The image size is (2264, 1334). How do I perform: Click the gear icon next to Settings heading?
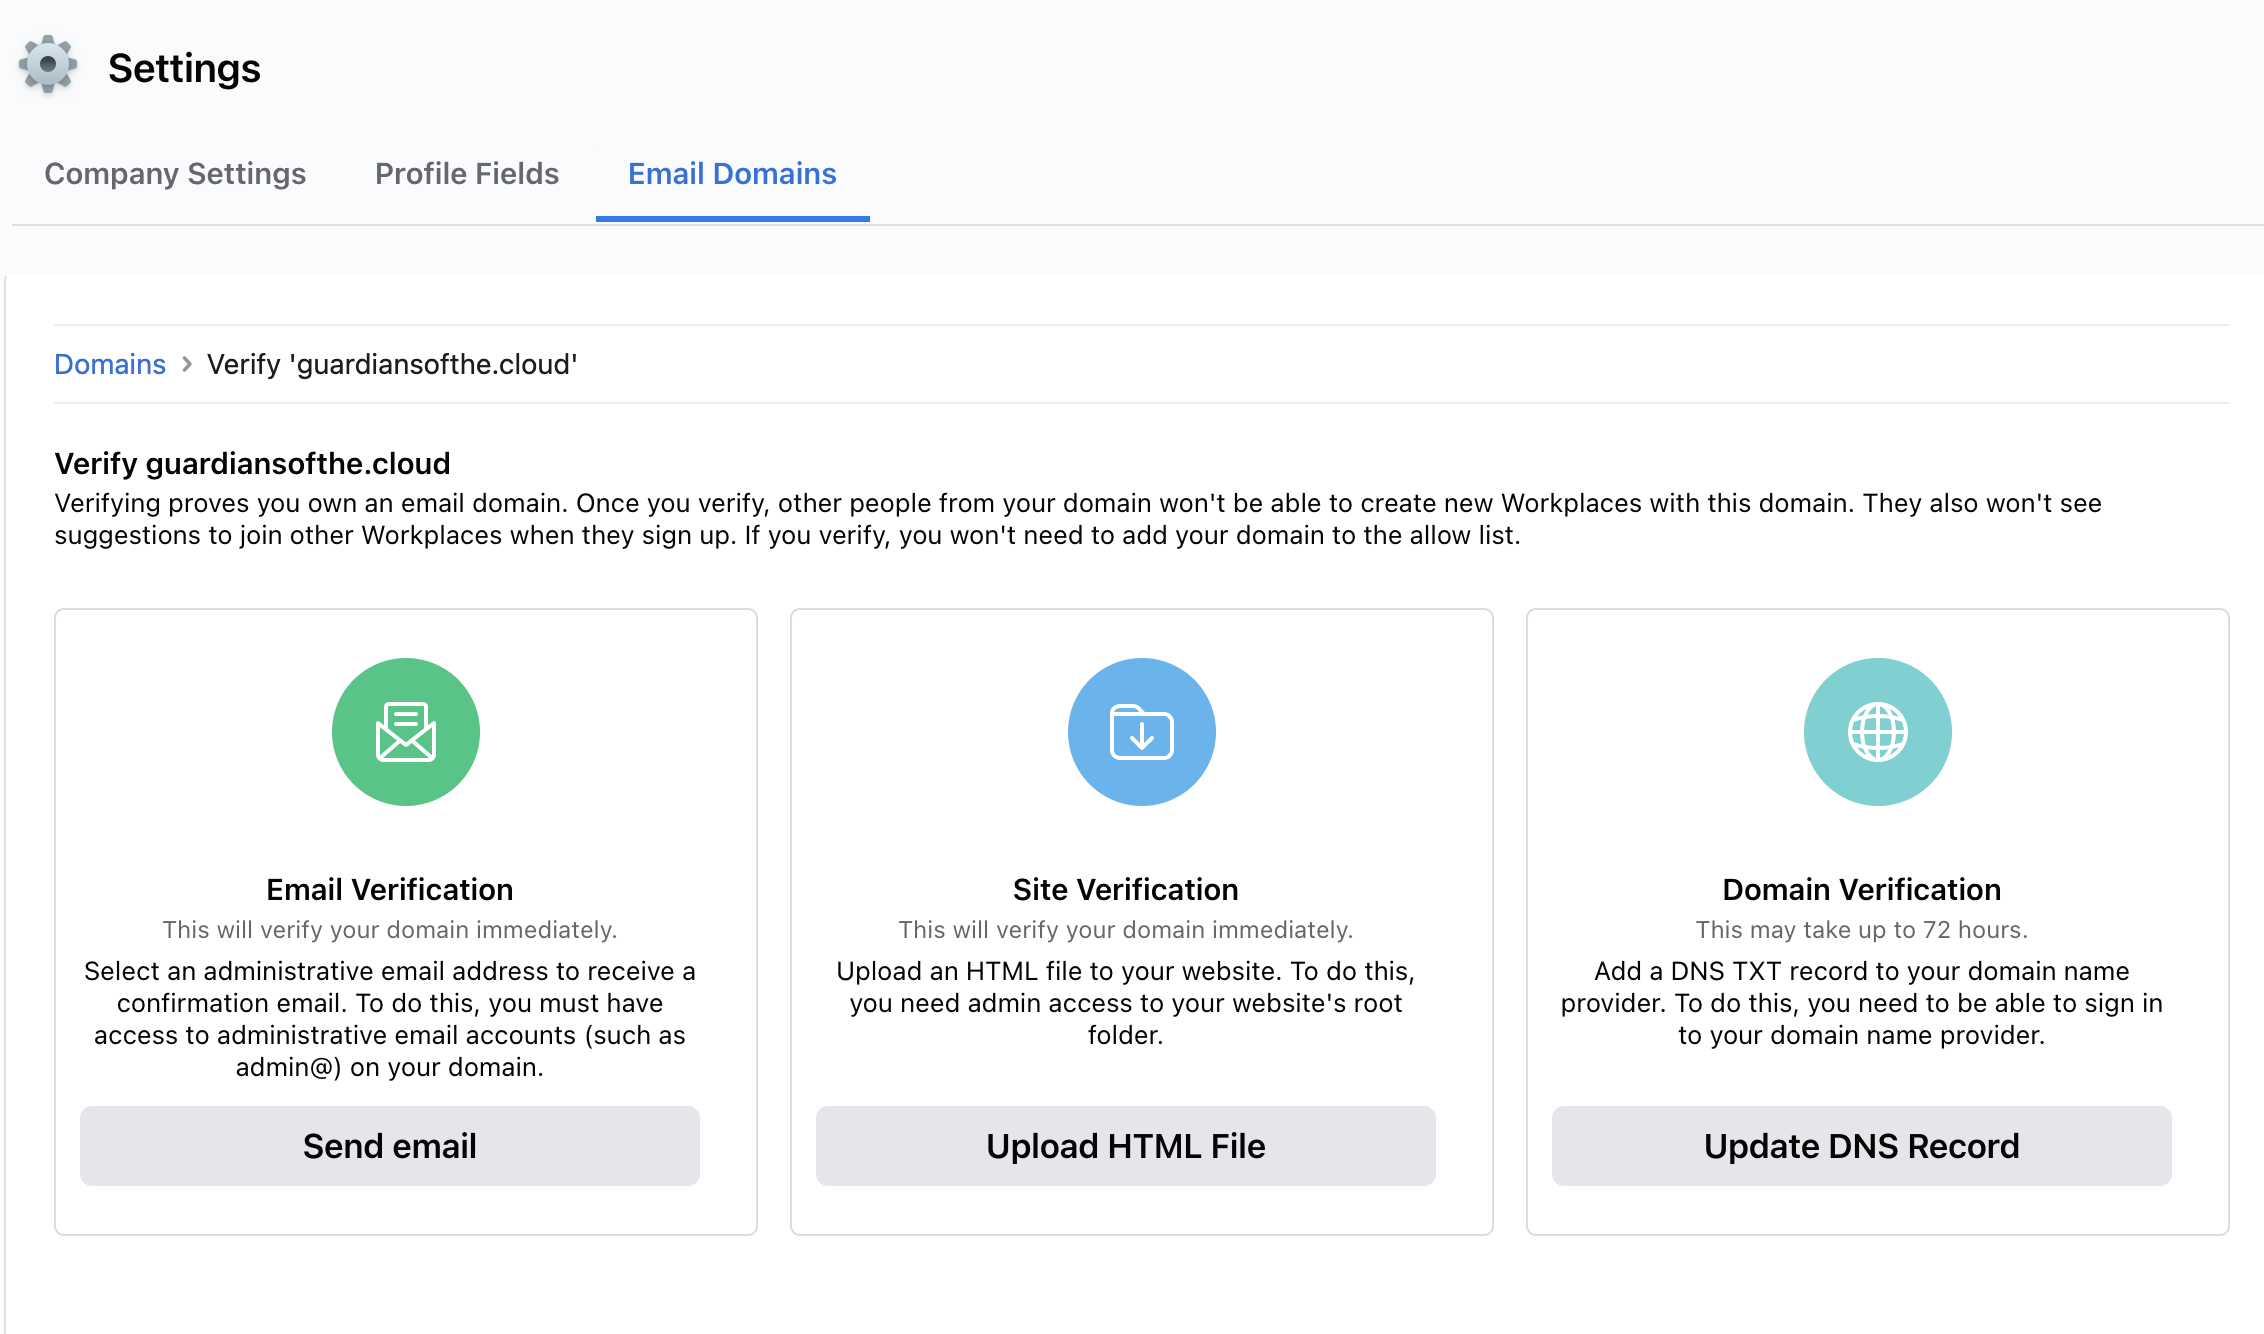(46, 66)
